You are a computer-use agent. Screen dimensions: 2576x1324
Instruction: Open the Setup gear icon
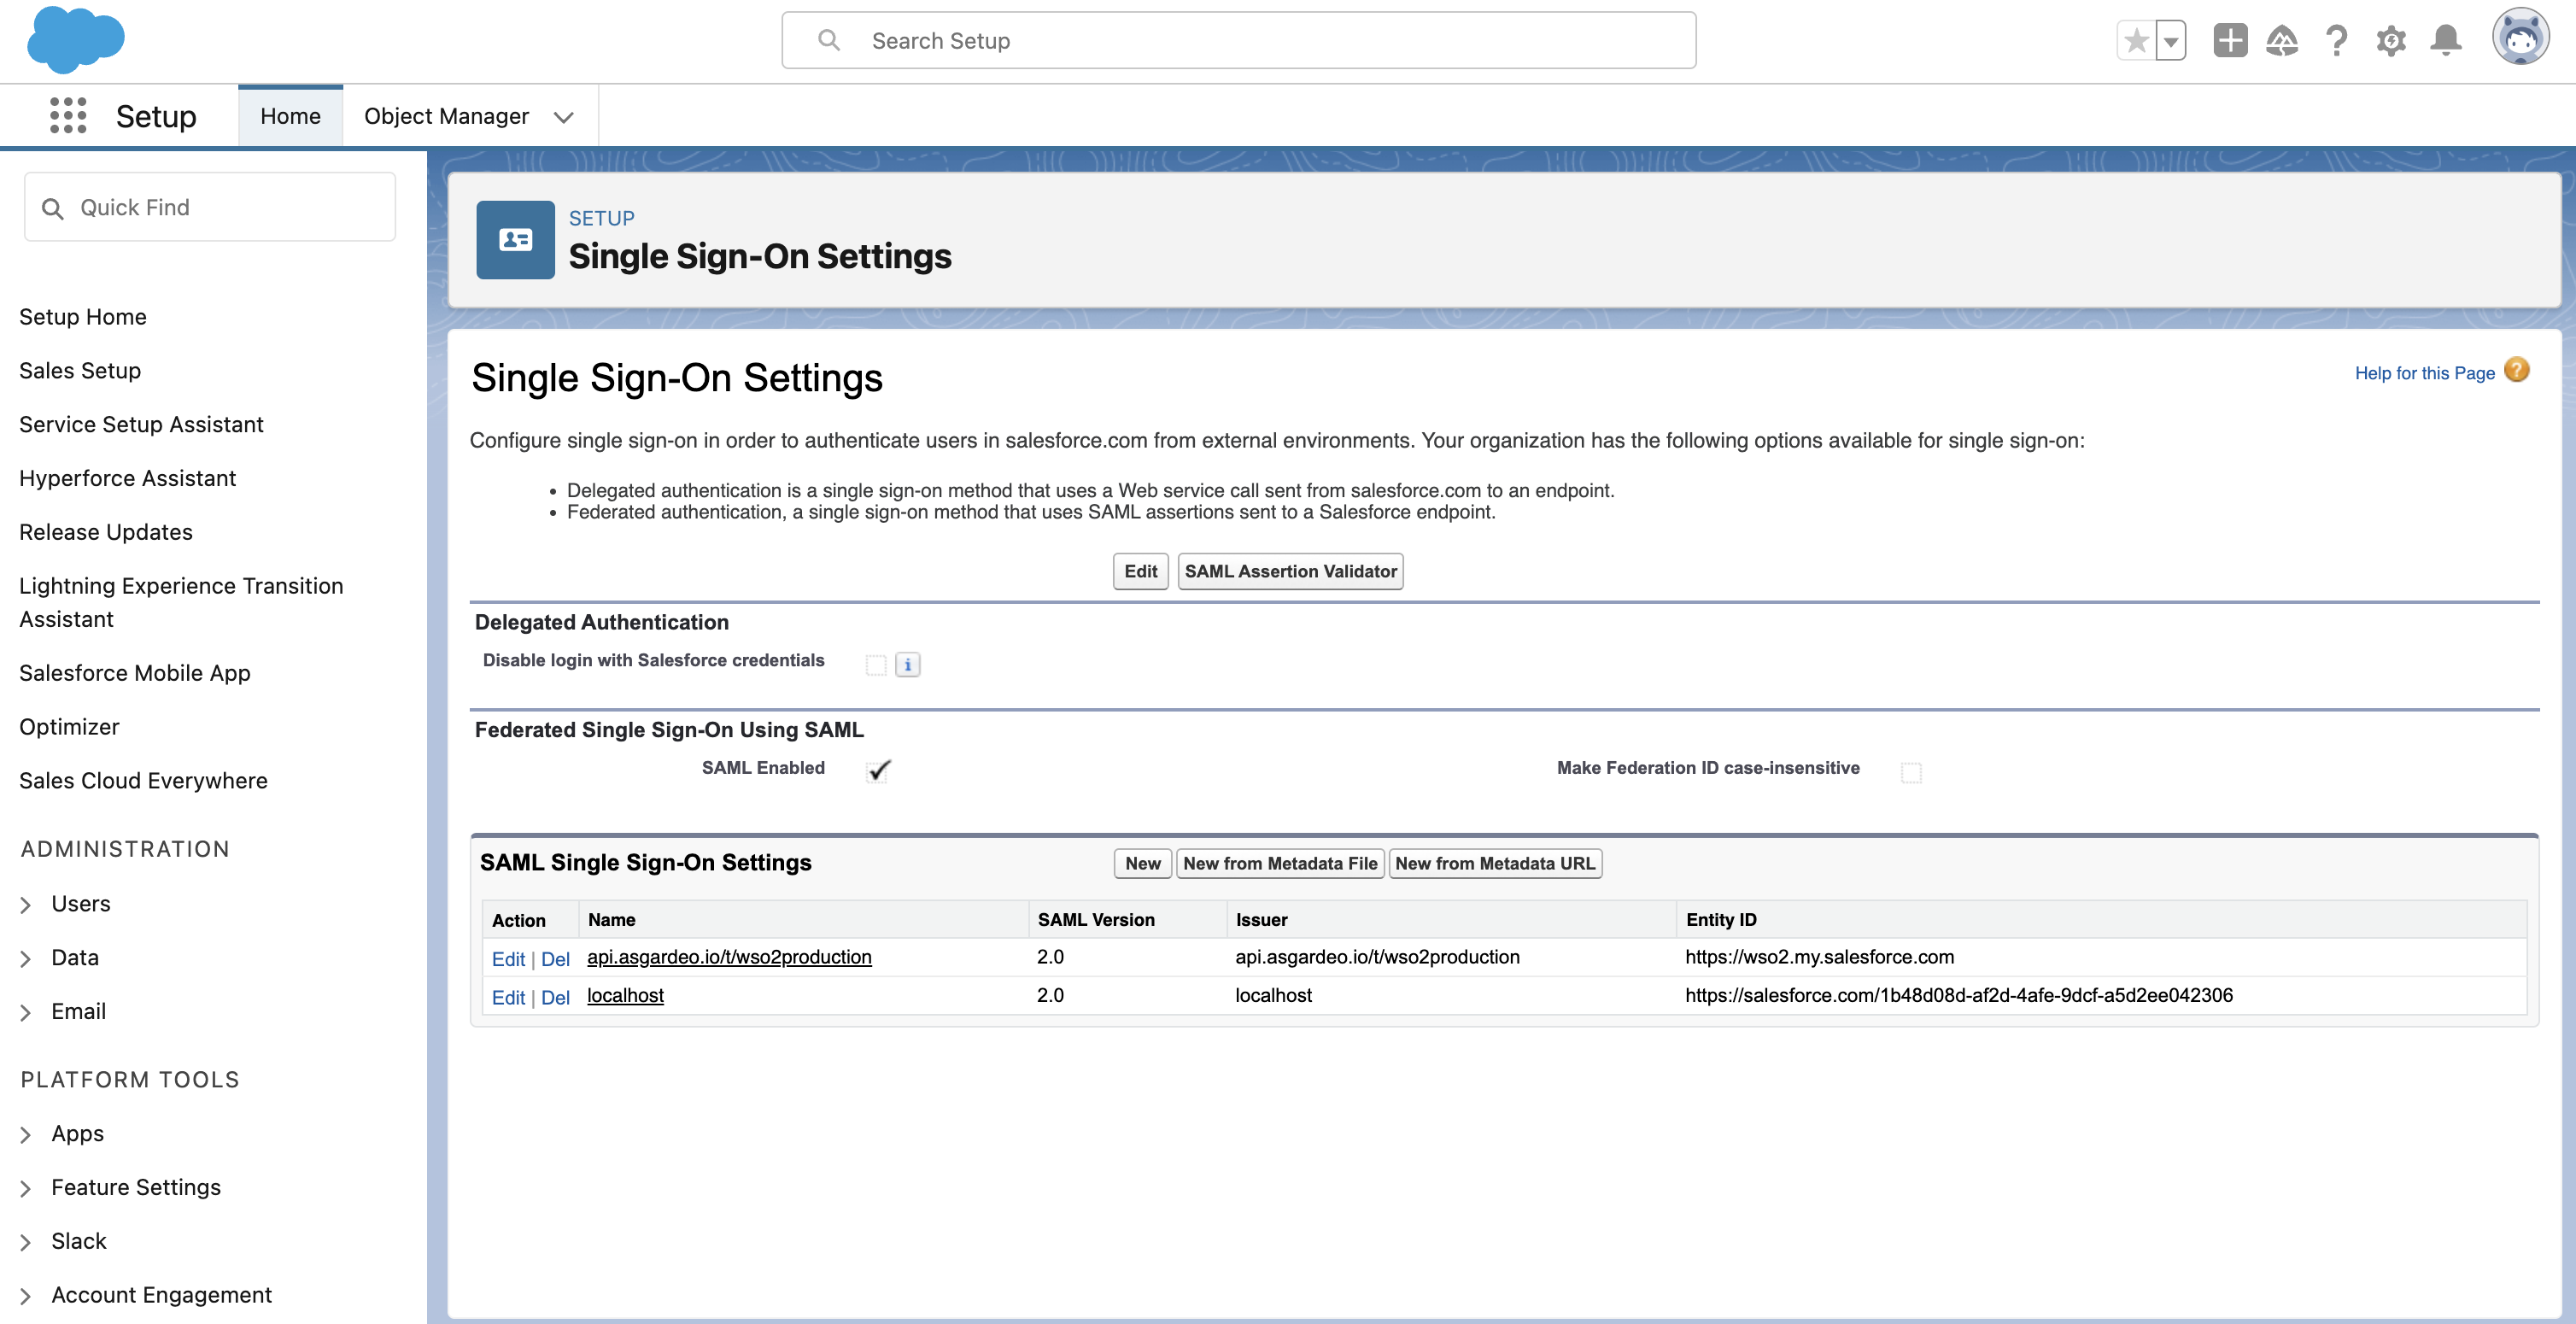pos(2391,41)
